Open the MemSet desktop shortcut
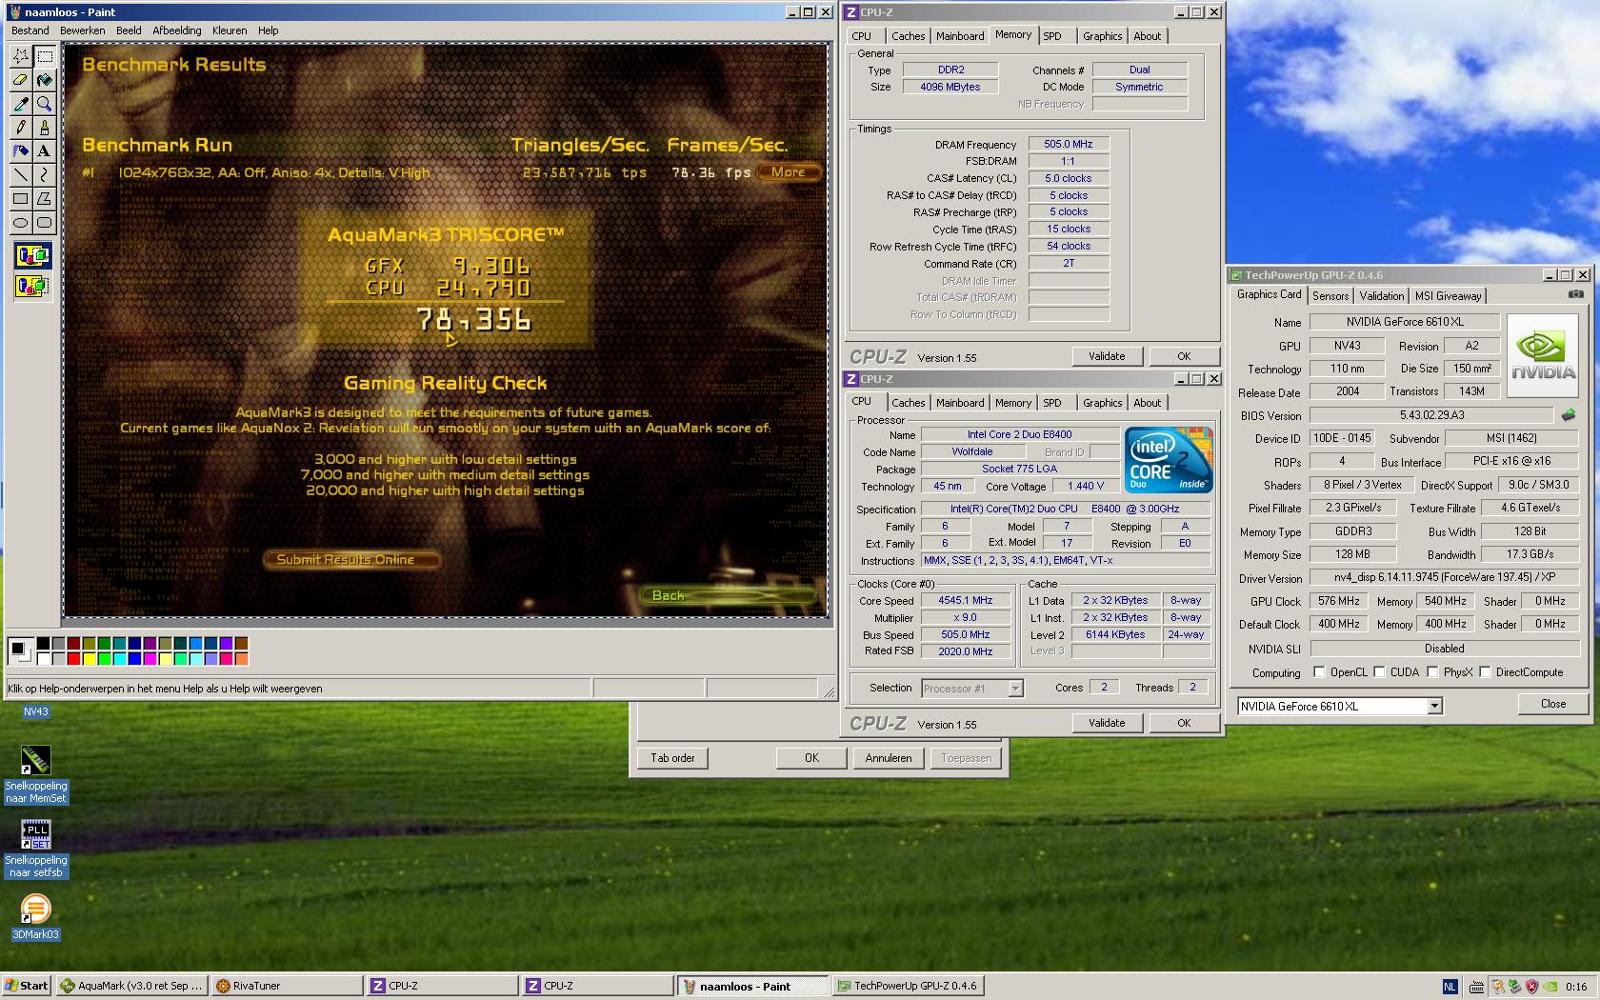Screen dimensions: 1600x1000 point(36,774)
